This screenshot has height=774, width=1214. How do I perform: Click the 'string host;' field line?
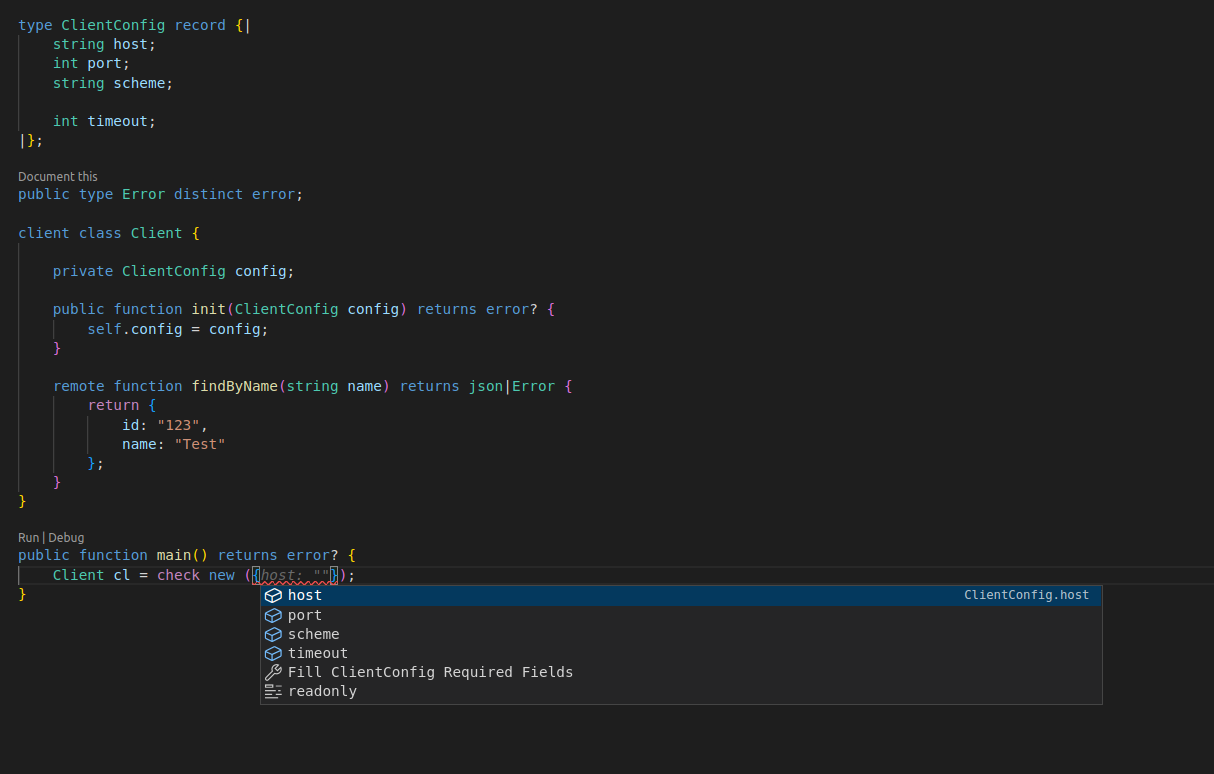click(x=105, y=44)
